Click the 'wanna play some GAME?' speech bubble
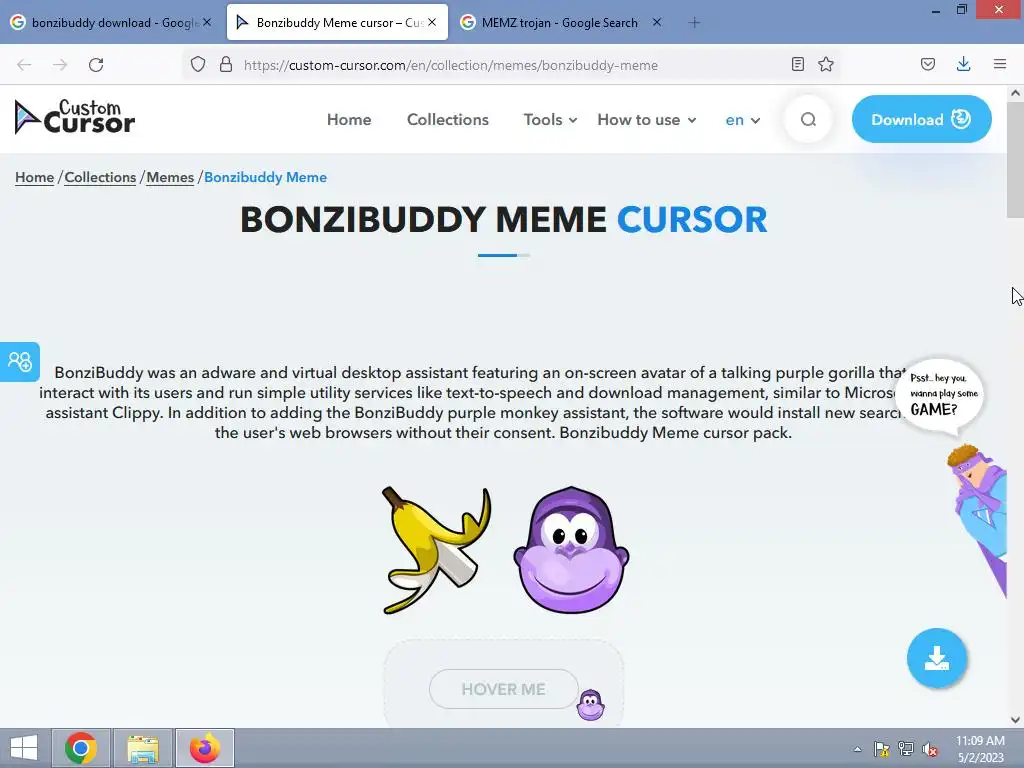The width and height of the screenshot is (1024, 768). click(x=940, y=396)
